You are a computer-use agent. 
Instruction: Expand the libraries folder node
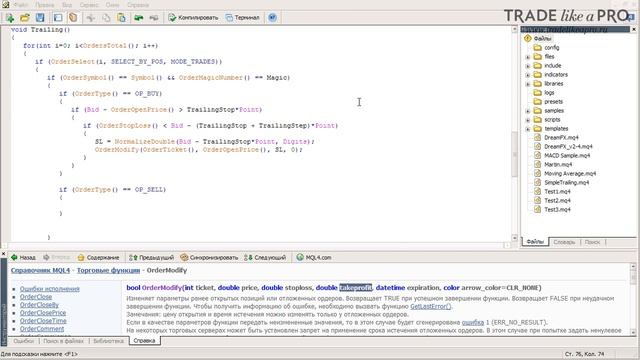click(x=527, y=84)
